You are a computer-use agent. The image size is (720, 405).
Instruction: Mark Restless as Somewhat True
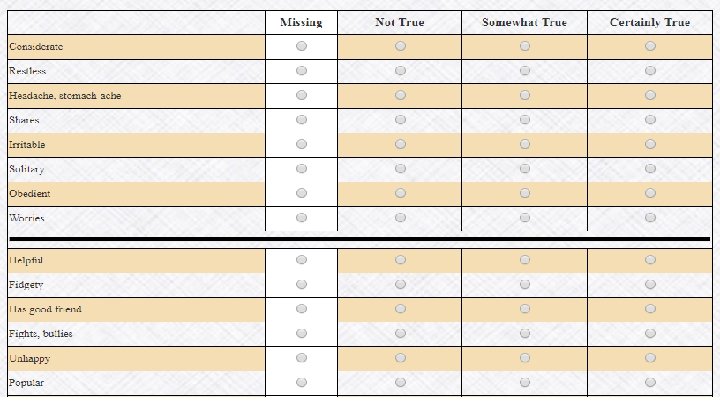[x=525, y=70]
